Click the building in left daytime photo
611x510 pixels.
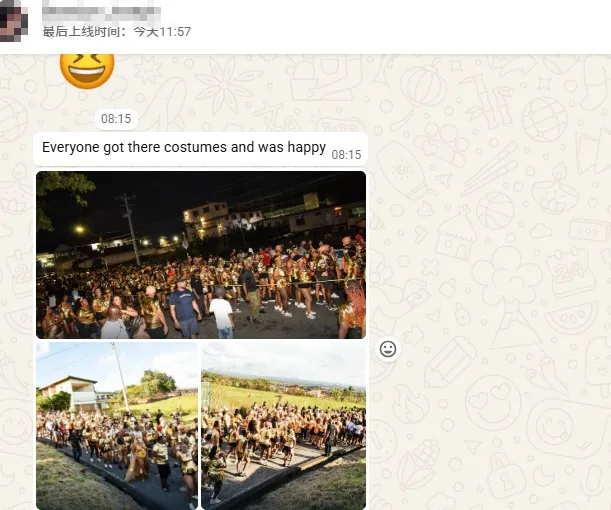click(x=70, y=392)
